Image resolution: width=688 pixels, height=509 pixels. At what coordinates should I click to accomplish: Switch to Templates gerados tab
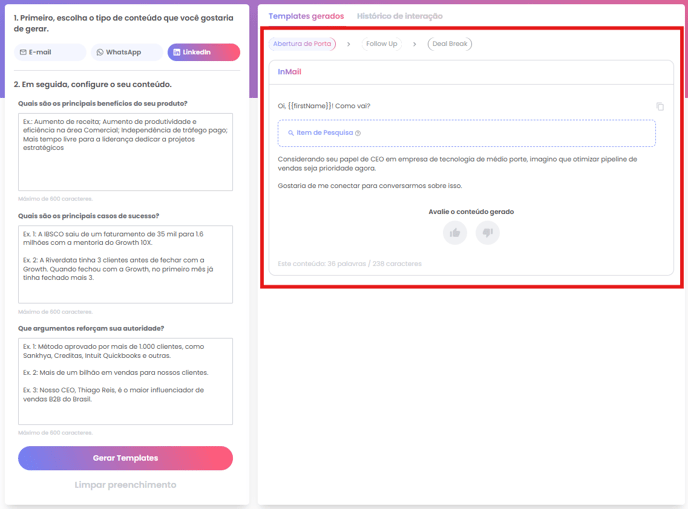point(306,16)
